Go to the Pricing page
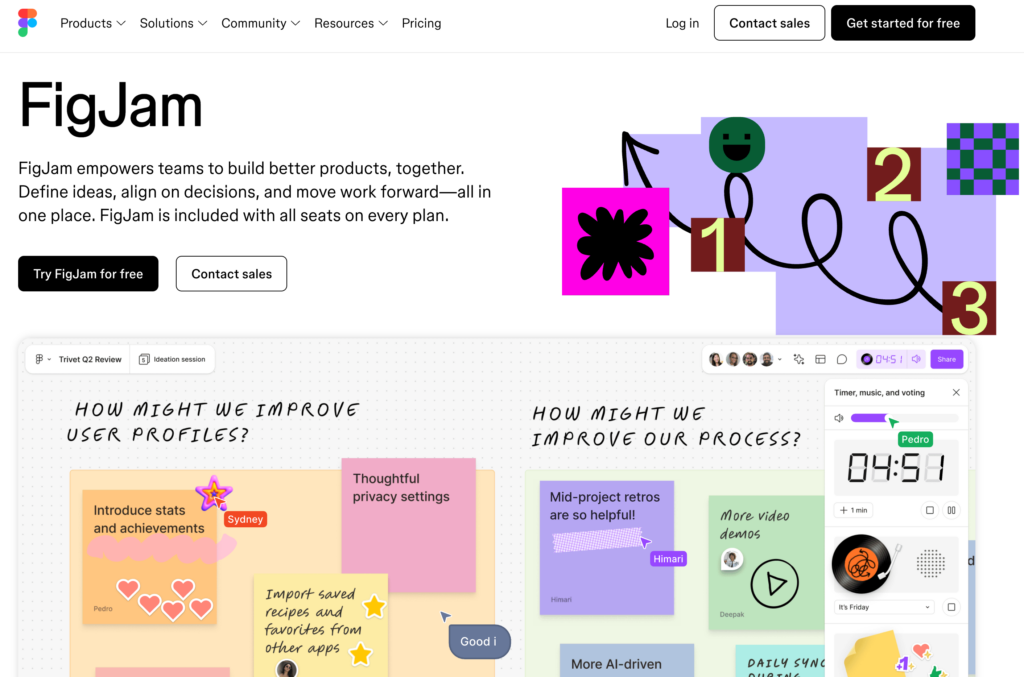Viewport: 1024px width, 677px height. (421, 24)
